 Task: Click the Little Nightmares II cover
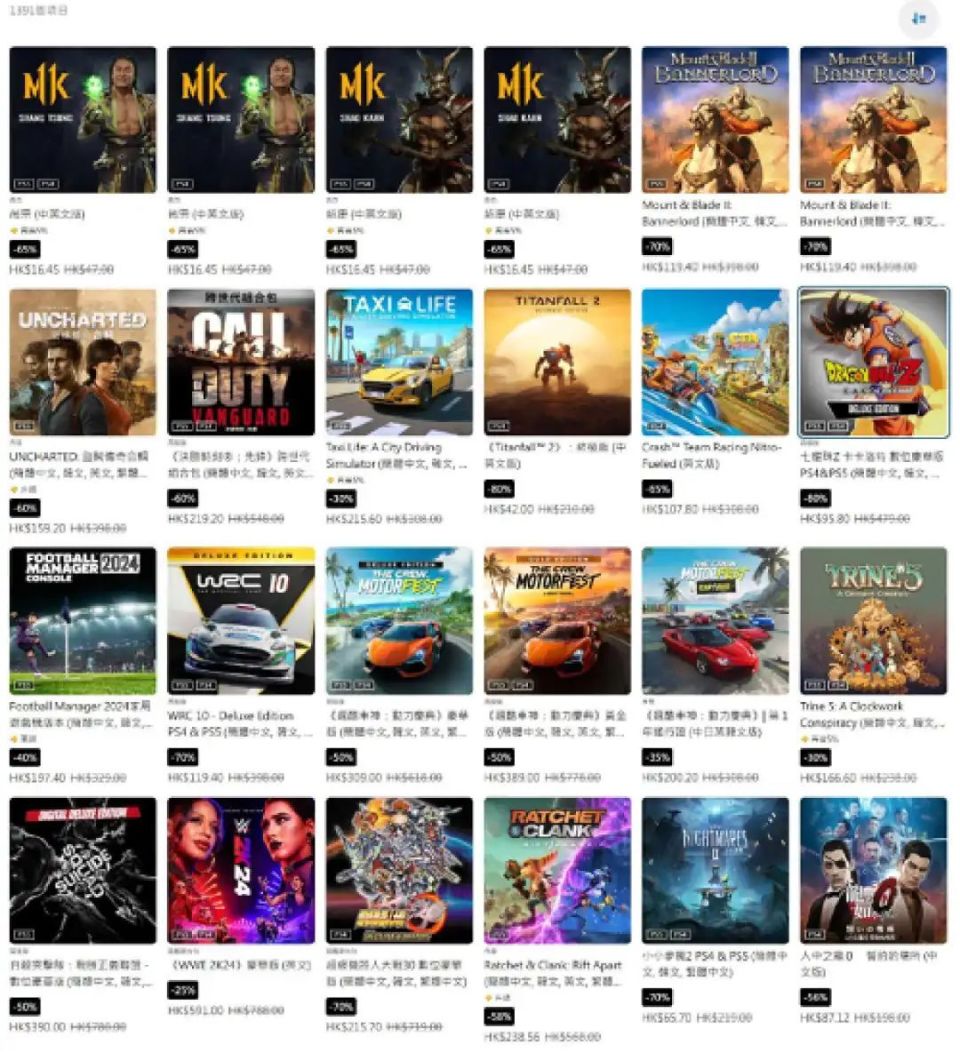click(x=716, y=870)
